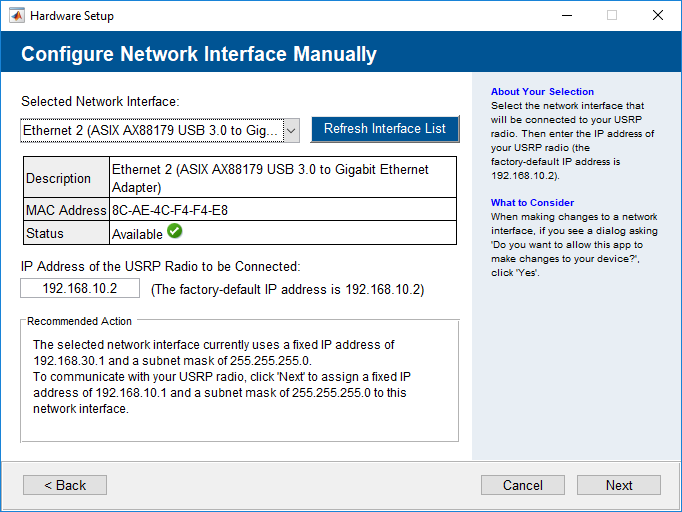682x512 pixels.
Task: Cancel the hardware setup
Action: (523, 485)
